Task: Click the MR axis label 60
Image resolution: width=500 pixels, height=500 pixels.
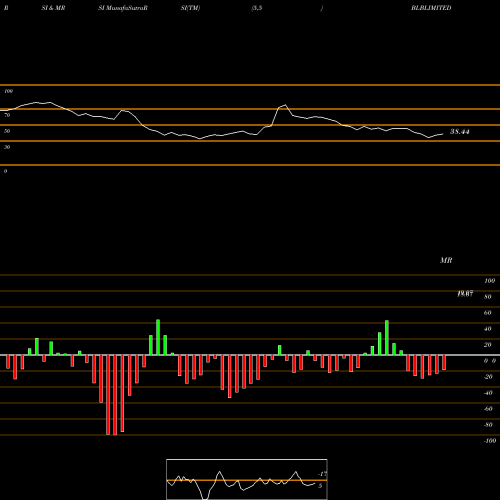Action: point(488,313)
